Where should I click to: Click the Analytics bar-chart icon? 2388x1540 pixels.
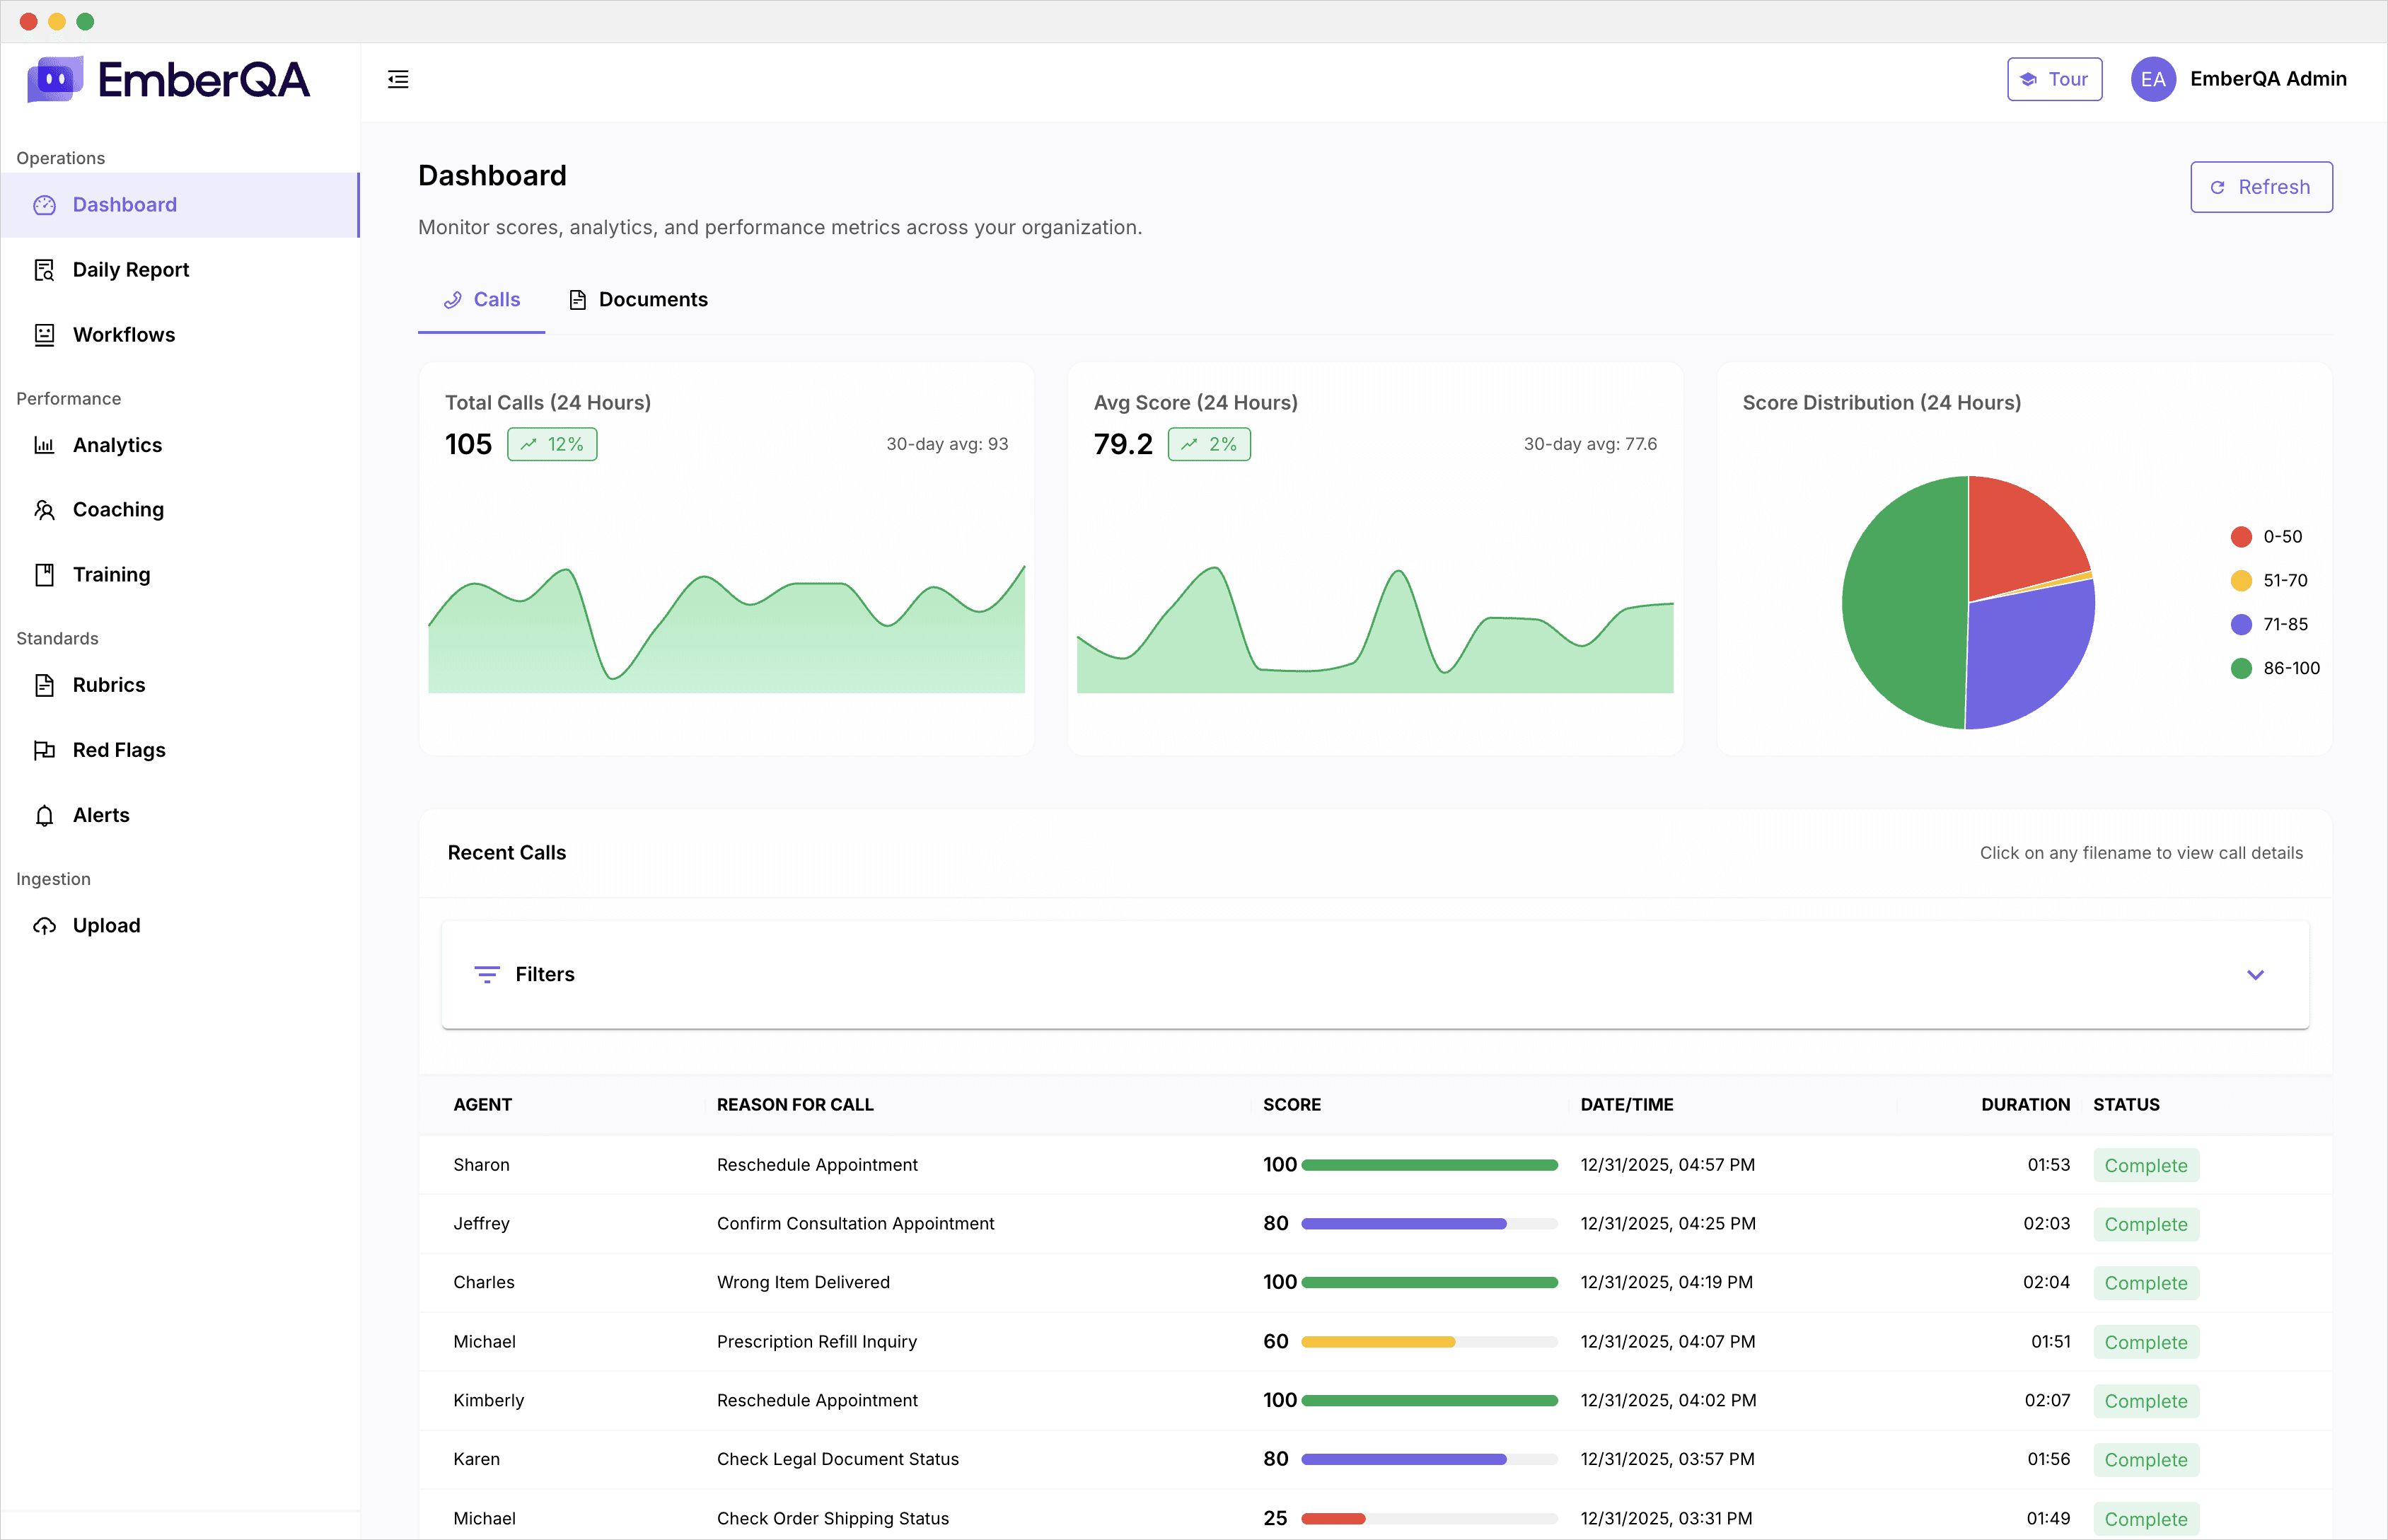coord(44,445)
